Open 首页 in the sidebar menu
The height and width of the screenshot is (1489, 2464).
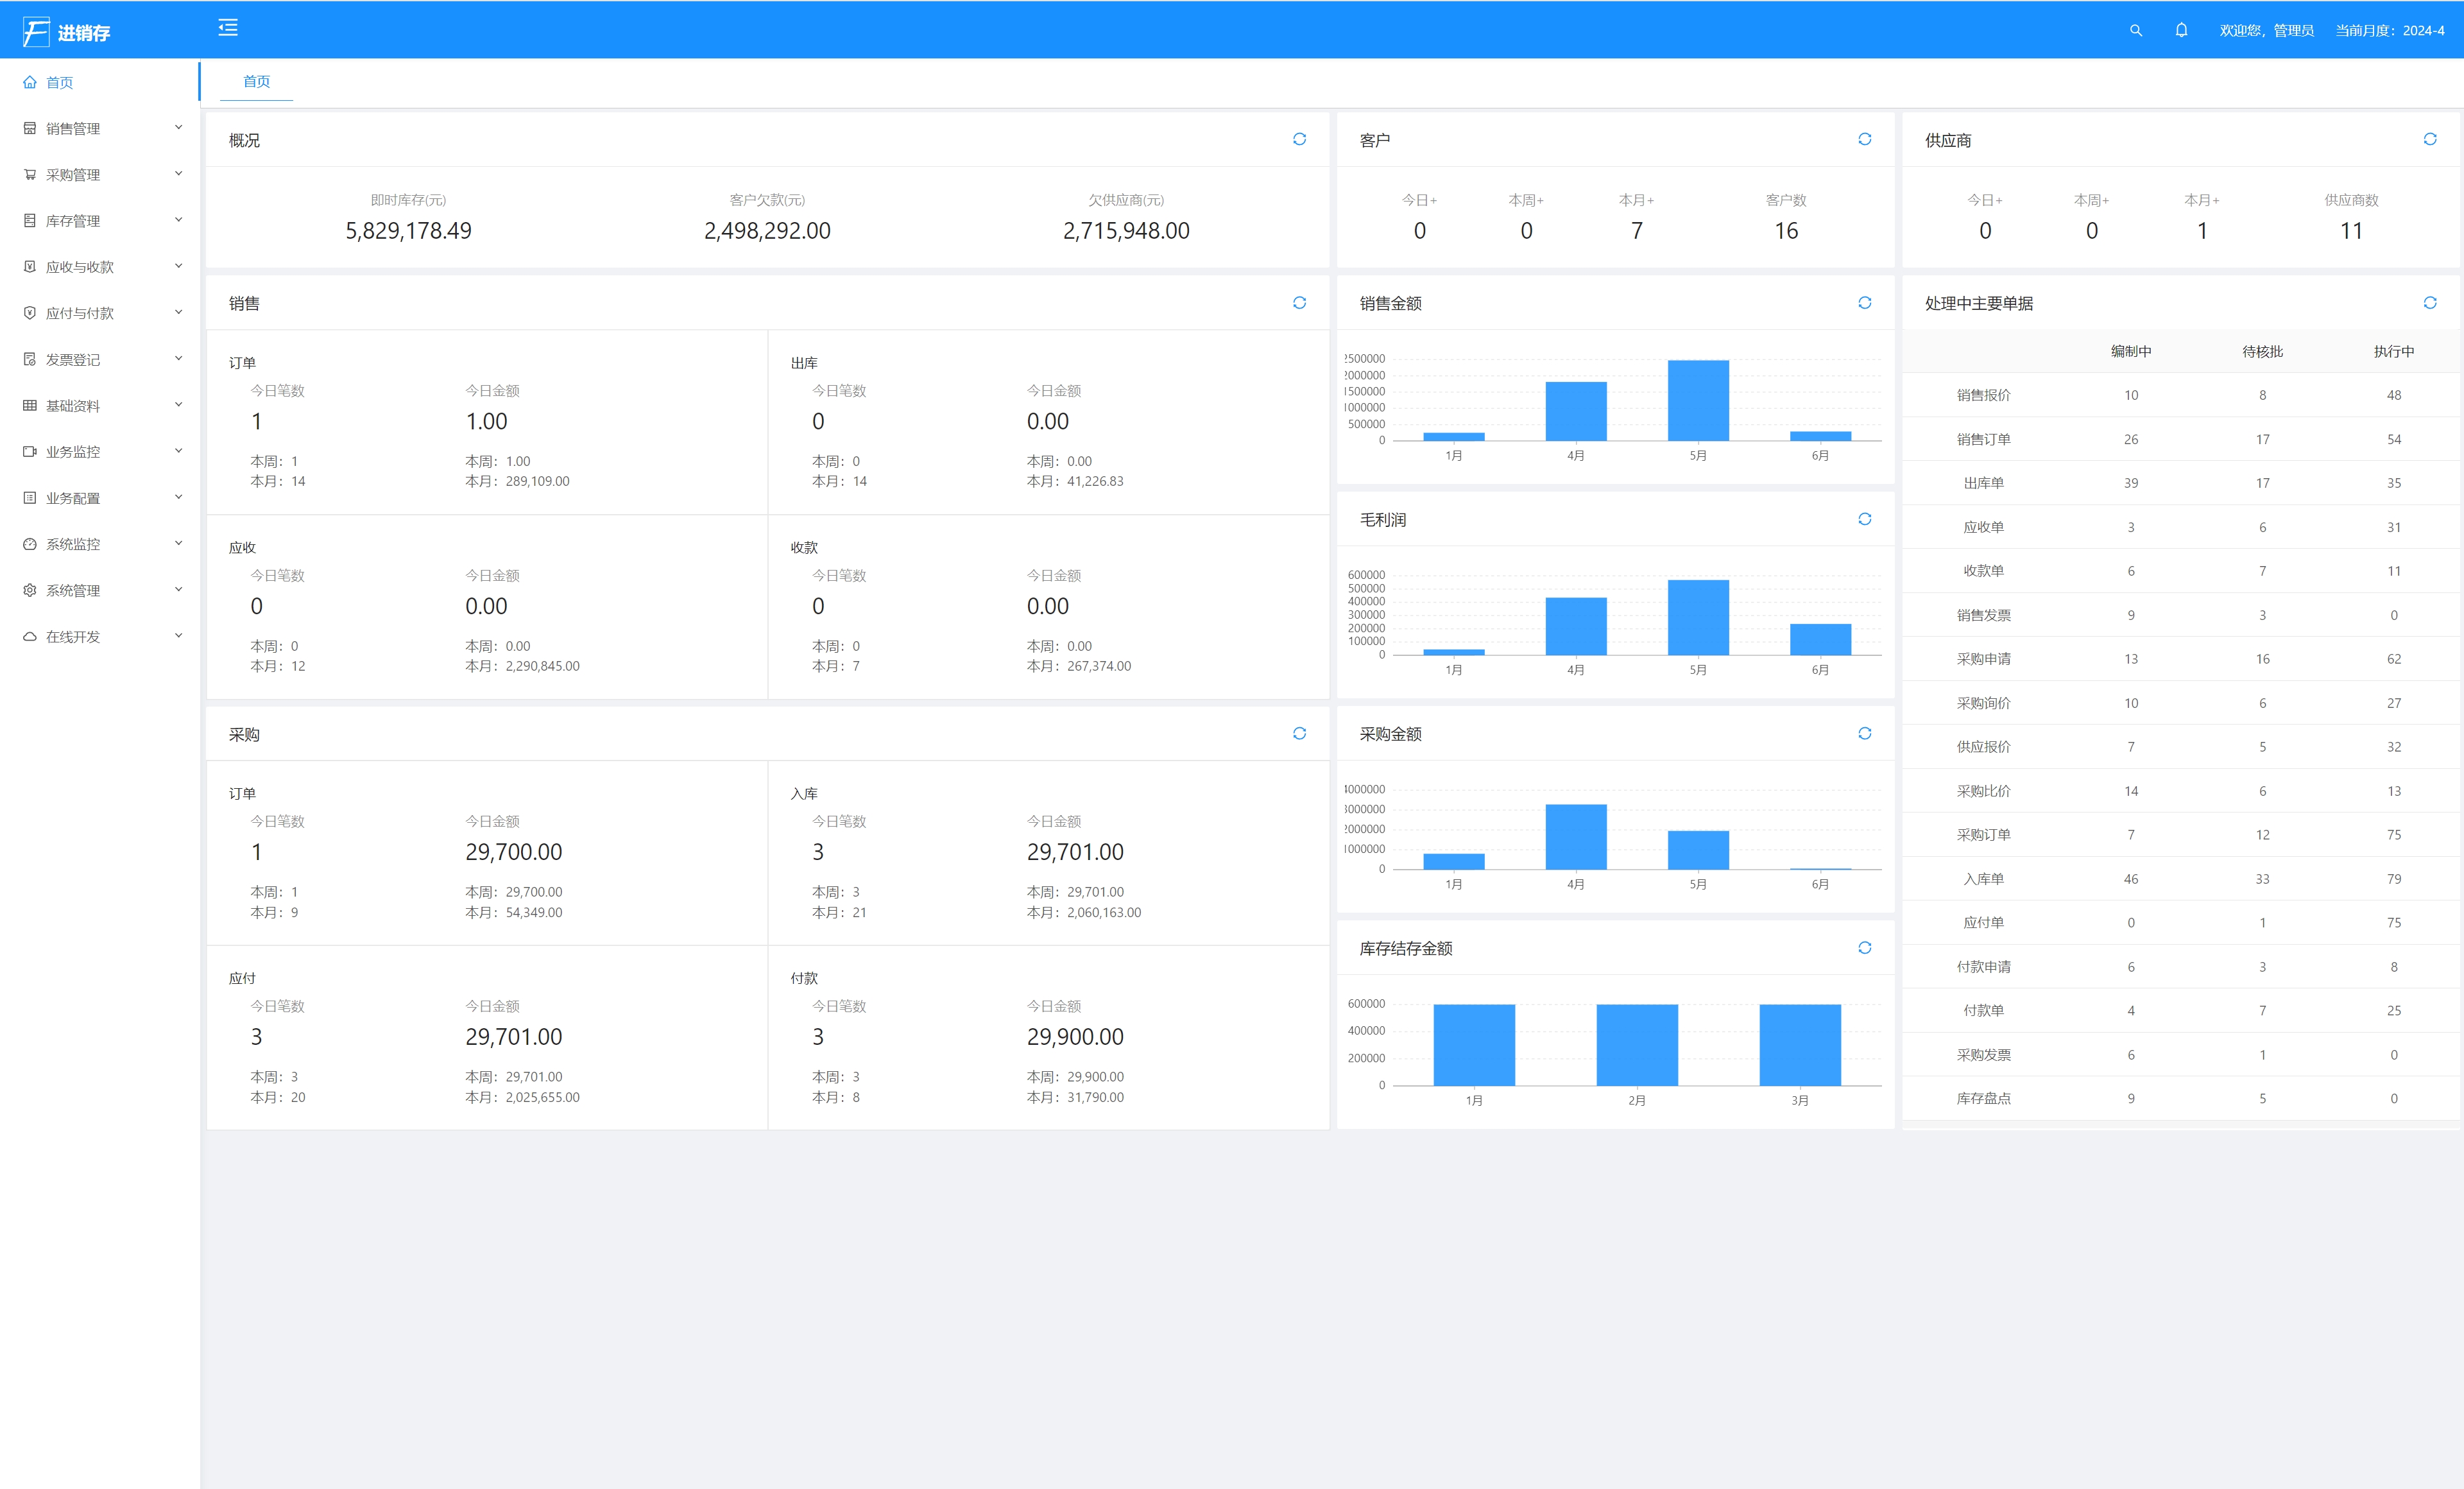100,82
